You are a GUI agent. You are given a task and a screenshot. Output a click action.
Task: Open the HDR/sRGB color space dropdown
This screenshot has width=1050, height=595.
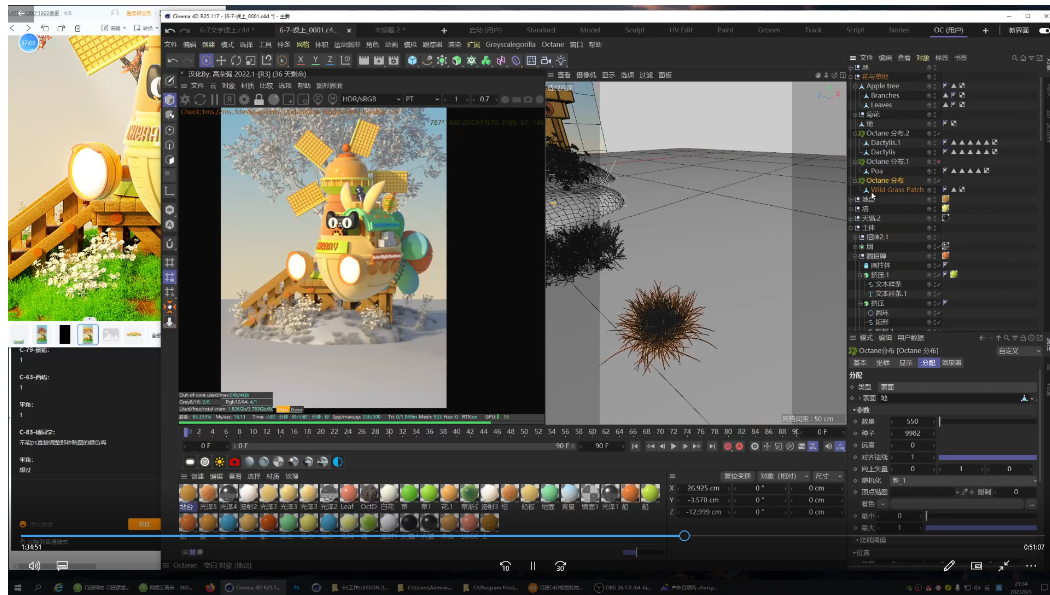click(x=371, y=99)
